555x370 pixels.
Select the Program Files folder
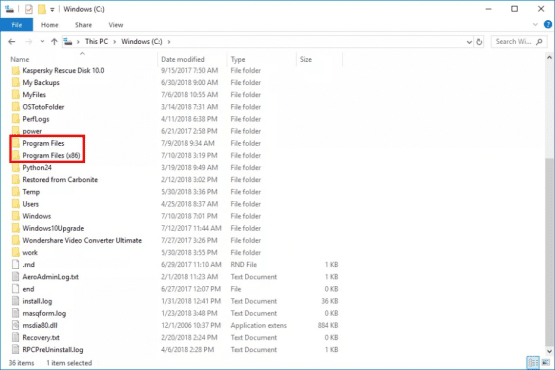coord(43,143)
